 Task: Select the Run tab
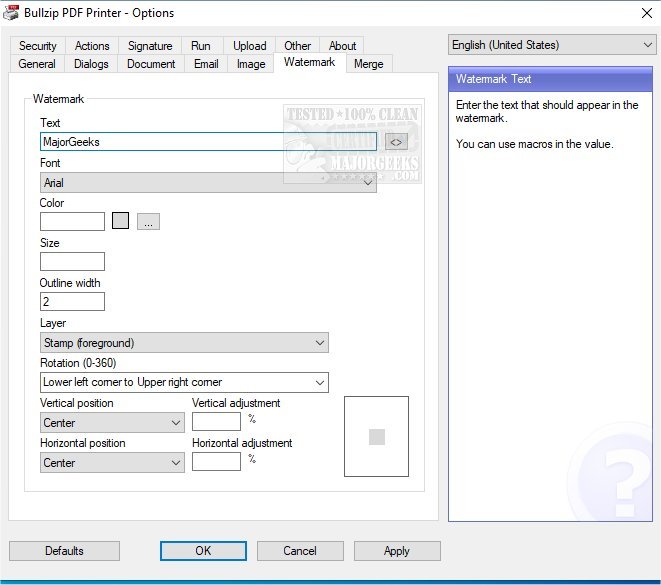point(201,46)
